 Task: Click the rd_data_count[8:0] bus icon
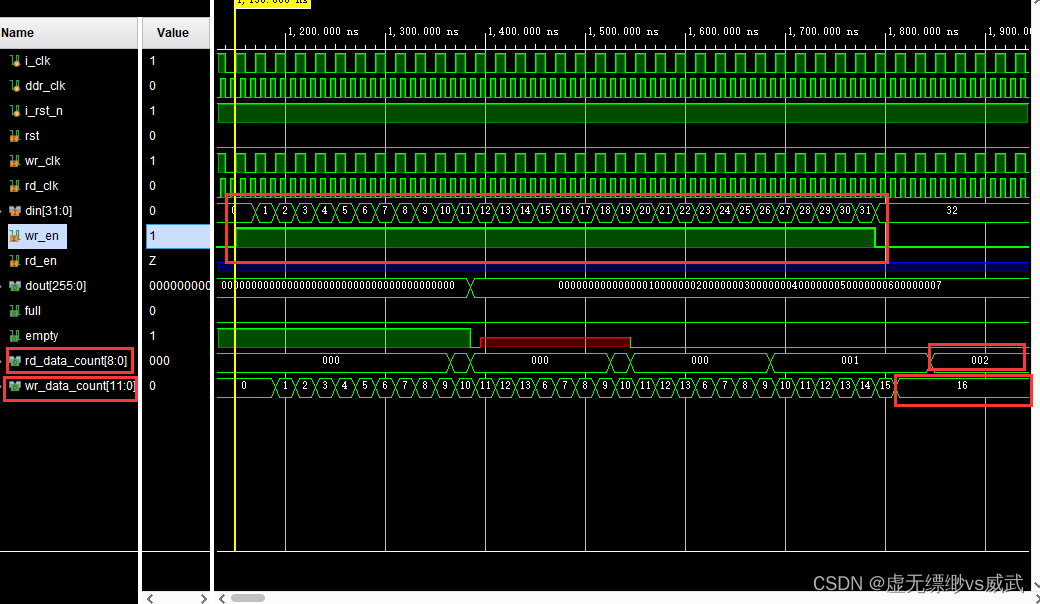[x=15, y=361]
